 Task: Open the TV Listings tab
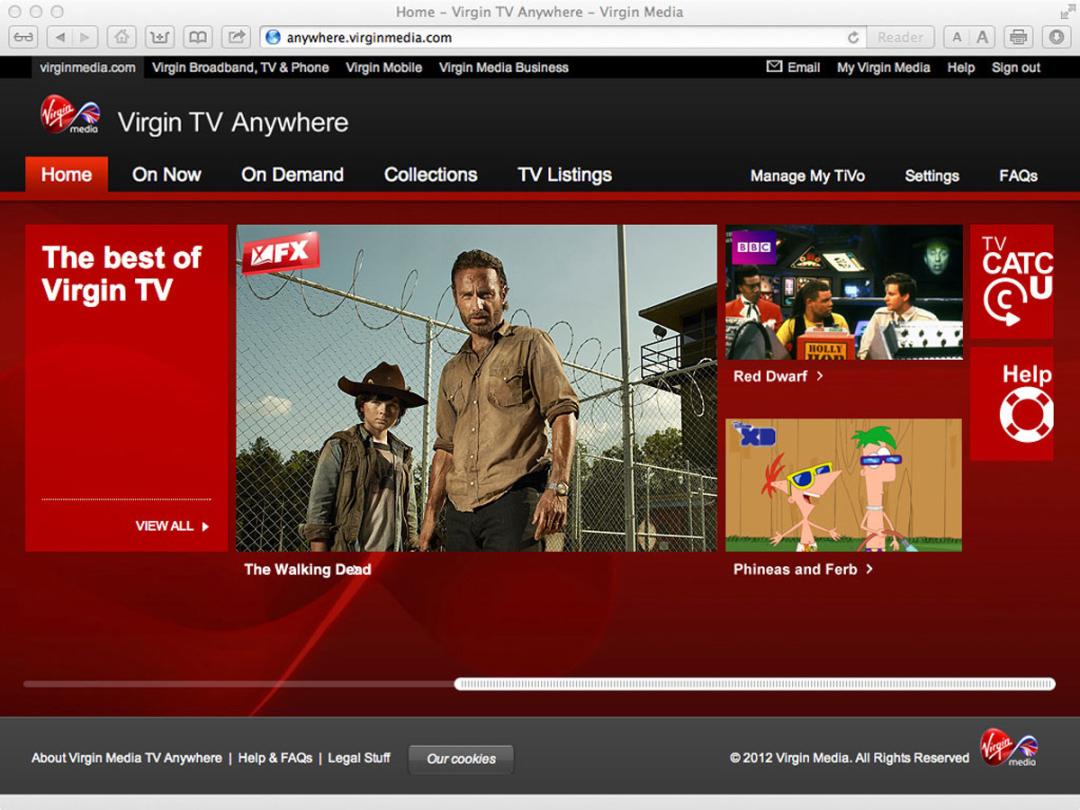point(564,175)
